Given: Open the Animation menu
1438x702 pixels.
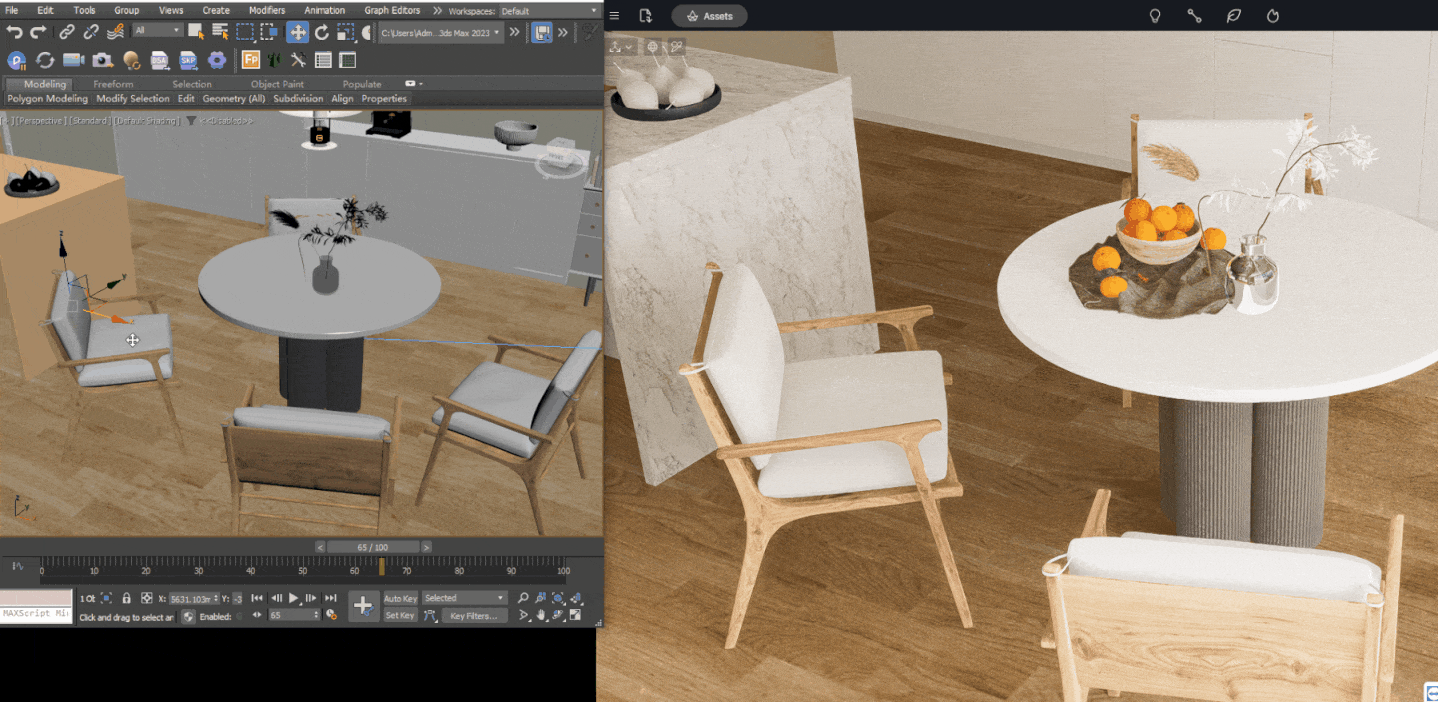Looking at the screenshot, I should (x=325, y=10).
